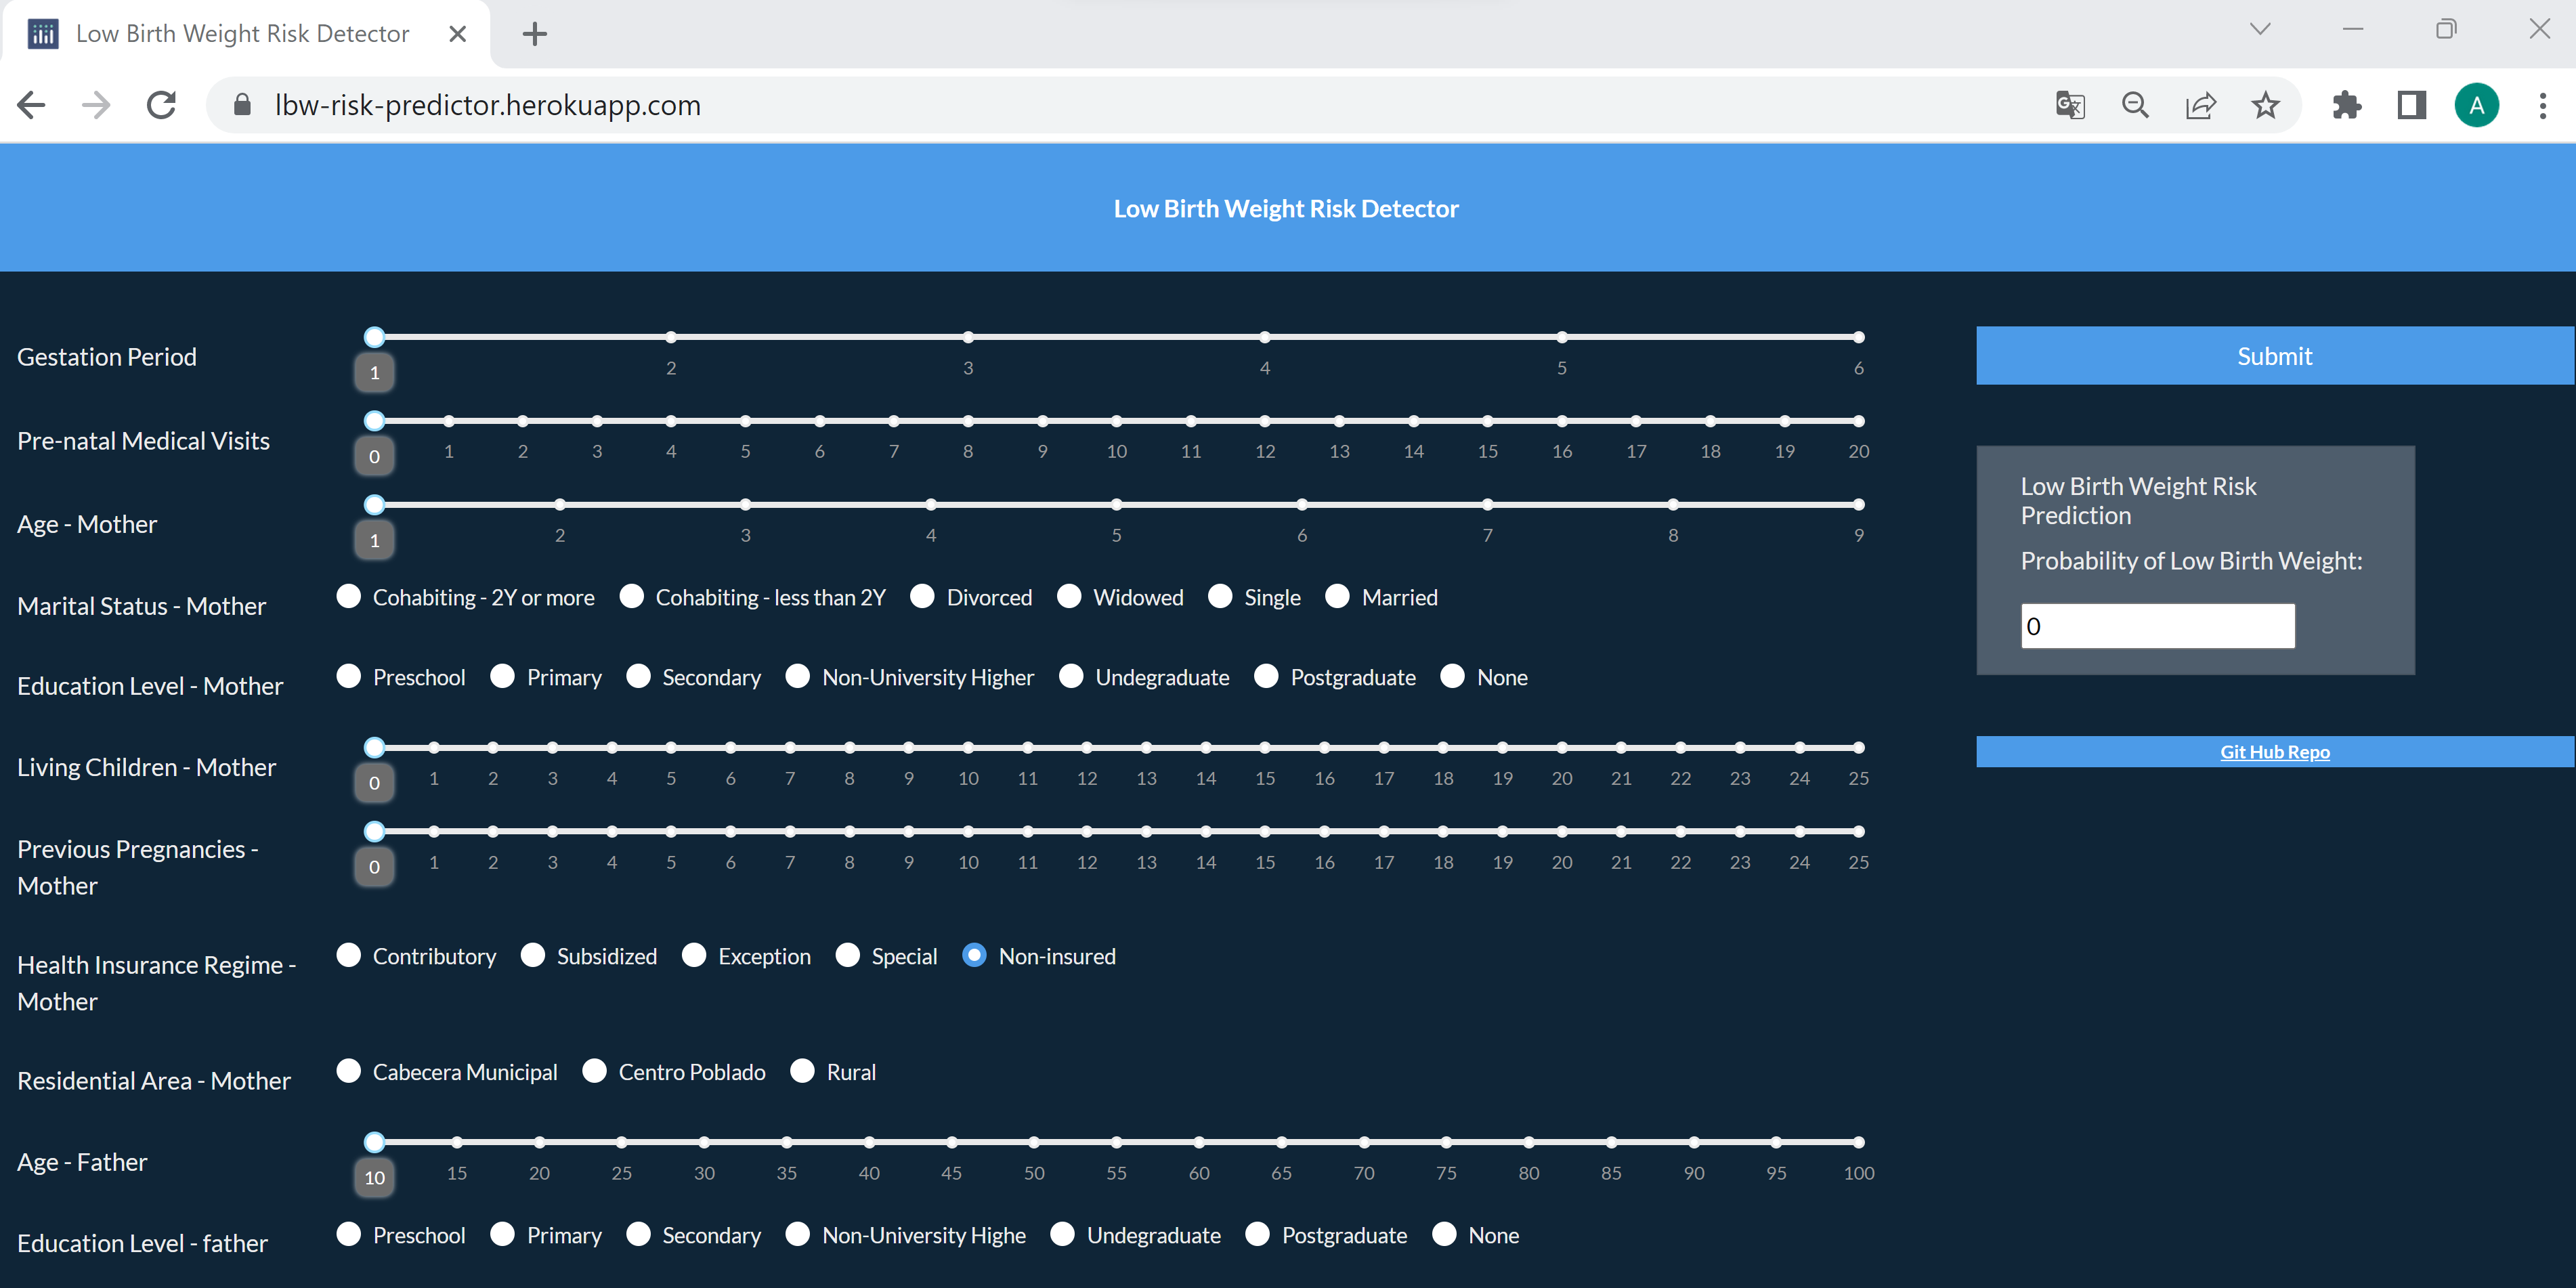The height and width of the screenshot is (1288, 2576).
Task: Select Subsidized health insurance regime
Action: [533, 955]
